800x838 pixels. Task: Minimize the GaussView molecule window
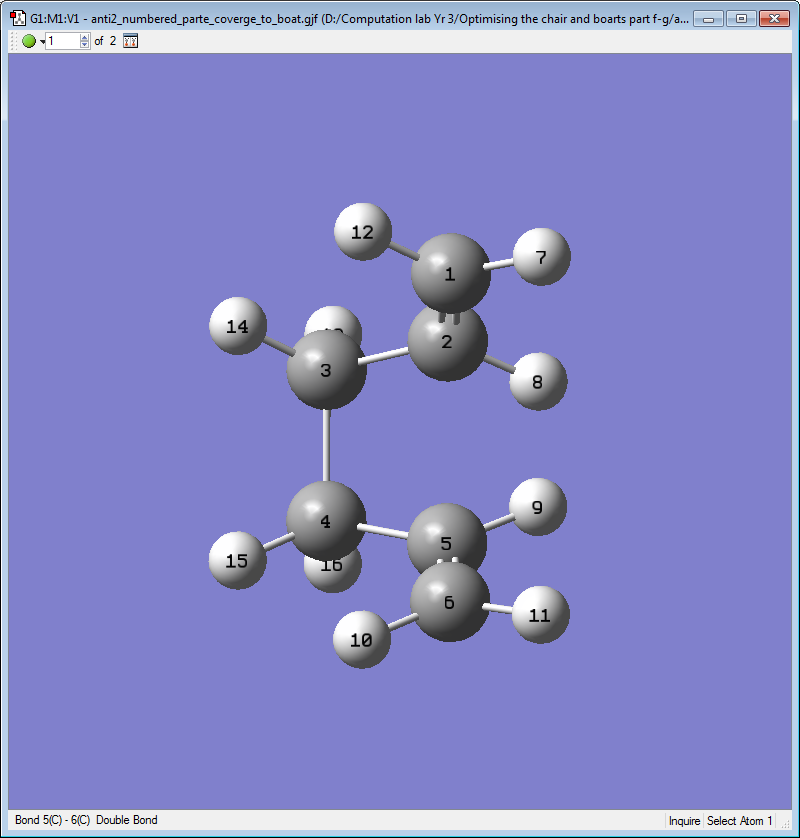click(x=709, y=19)
